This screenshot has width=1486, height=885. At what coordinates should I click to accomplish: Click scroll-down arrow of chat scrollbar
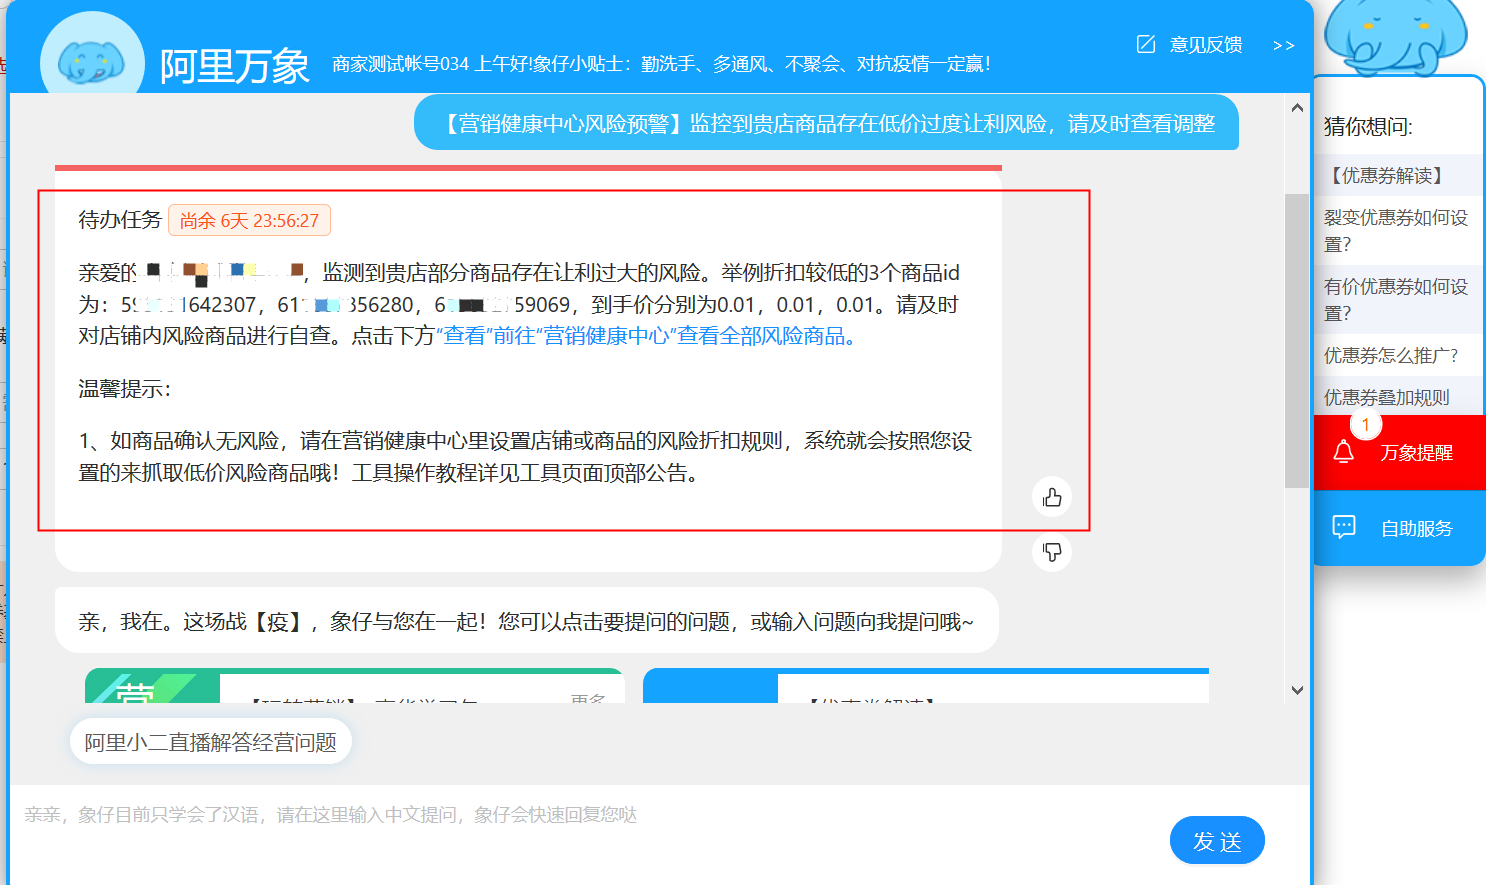click(1297, 690)
